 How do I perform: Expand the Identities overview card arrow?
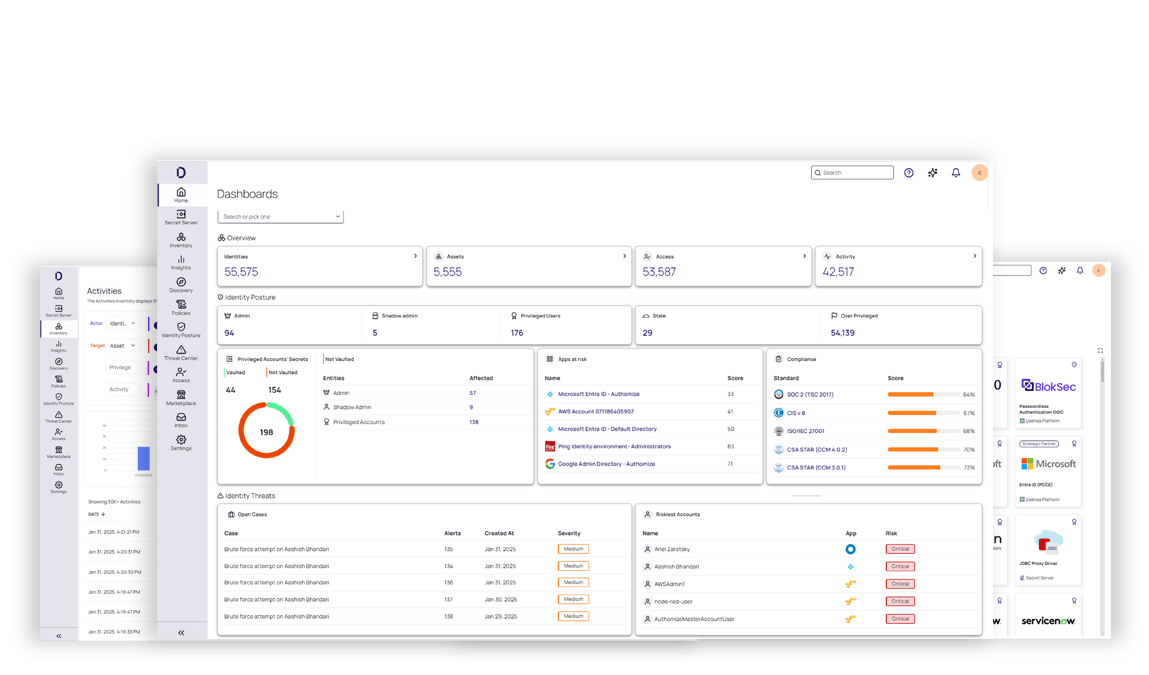click(416, 256)
